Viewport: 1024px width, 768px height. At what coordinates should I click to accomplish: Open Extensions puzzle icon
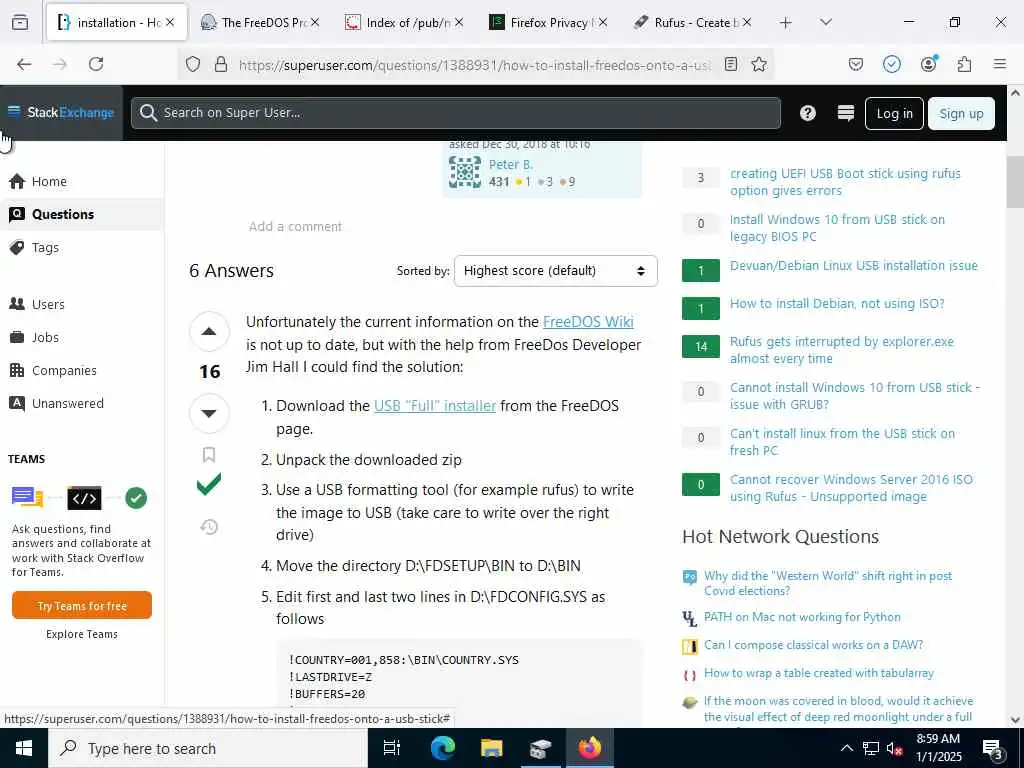pos(964,64)
